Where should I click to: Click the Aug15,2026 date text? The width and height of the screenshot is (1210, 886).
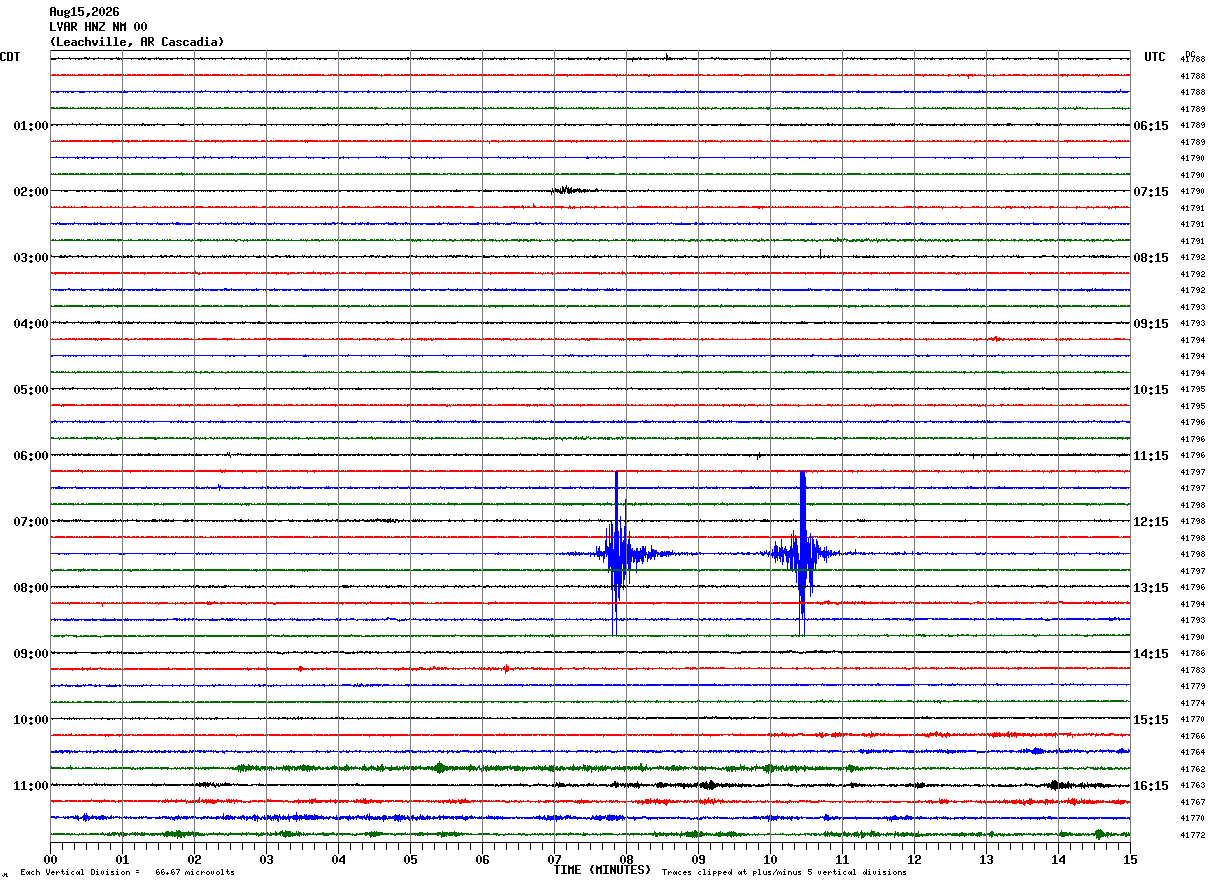coord(84,12)
